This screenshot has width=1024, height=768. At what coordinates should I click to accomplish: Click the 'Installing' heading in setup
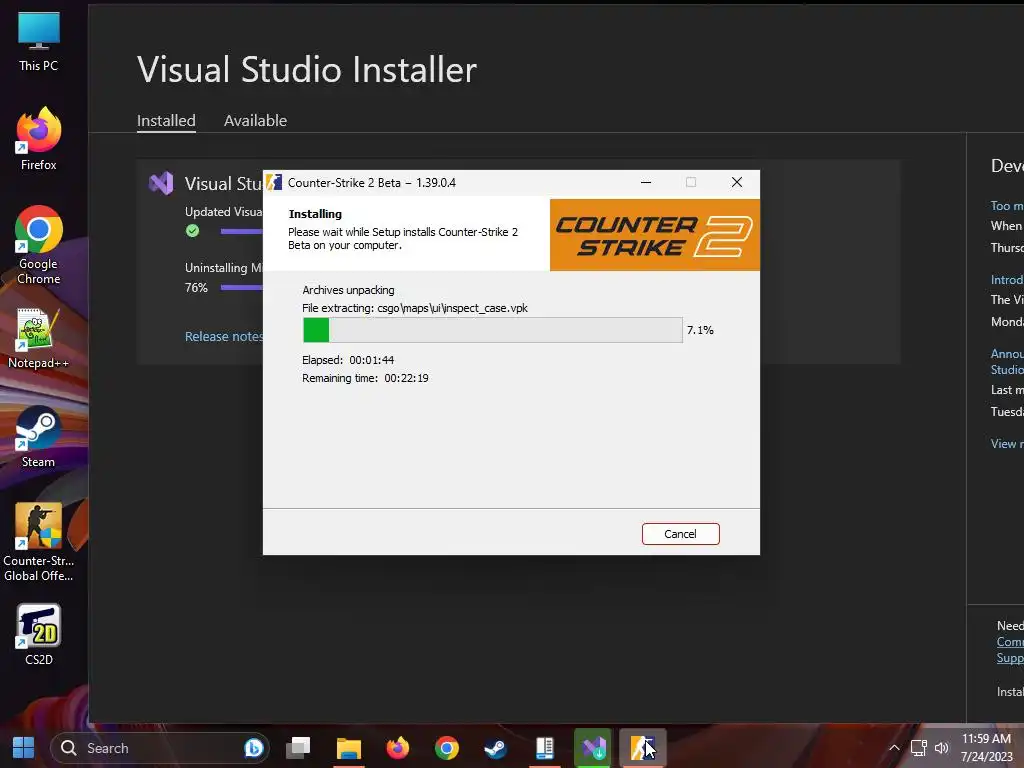click(315, 214)
